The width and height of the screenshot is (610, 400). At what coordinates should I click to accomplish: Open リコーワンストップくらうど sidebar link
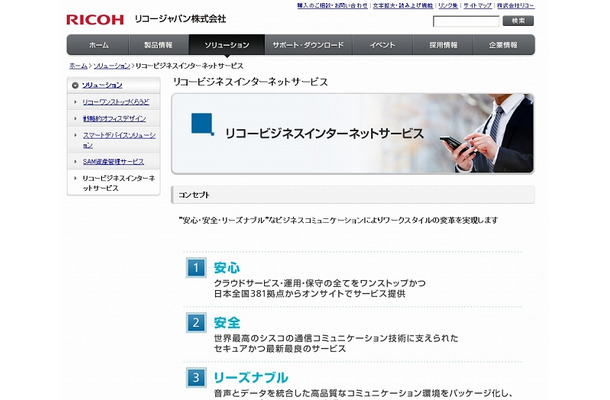tap(116, 102)
